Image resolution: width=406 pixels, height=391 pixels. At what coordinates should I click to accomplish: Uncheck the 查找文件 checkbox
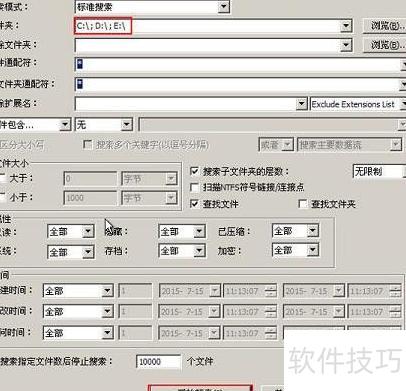[x=194, y=203]
